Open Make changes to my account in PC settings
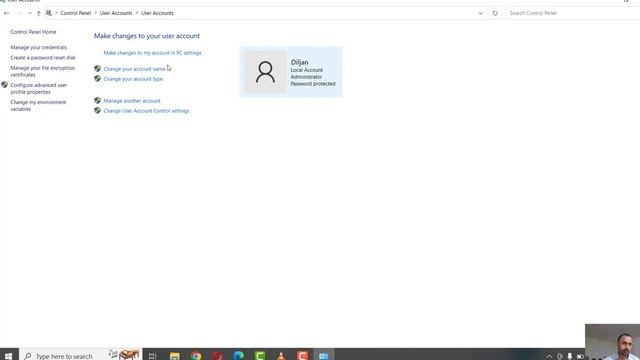 [152, 53]
